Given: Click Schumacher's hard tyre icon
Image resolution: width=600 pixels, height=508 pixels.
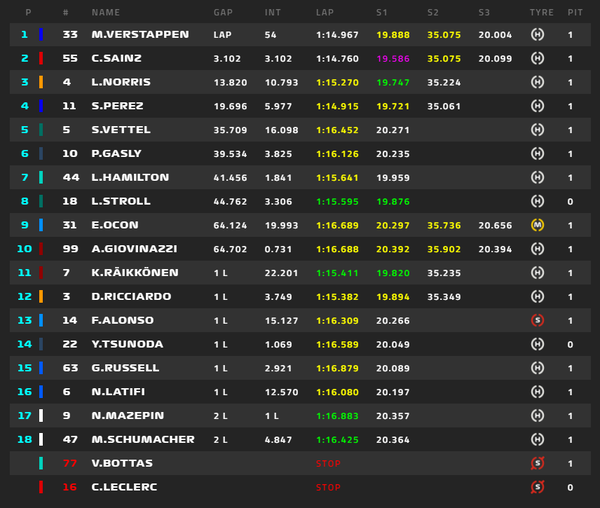Looking at the screenshot, I should 537,440.
